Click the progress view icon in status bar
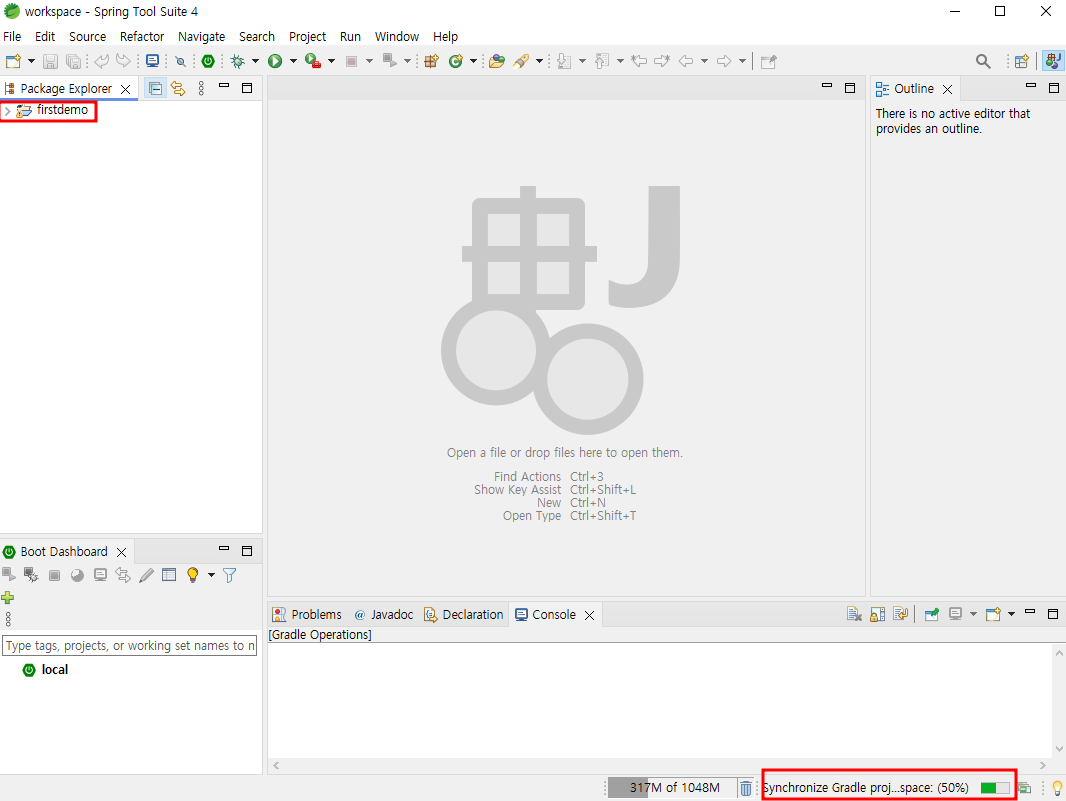This screenshot has width=1066, height=801. 1025,788
